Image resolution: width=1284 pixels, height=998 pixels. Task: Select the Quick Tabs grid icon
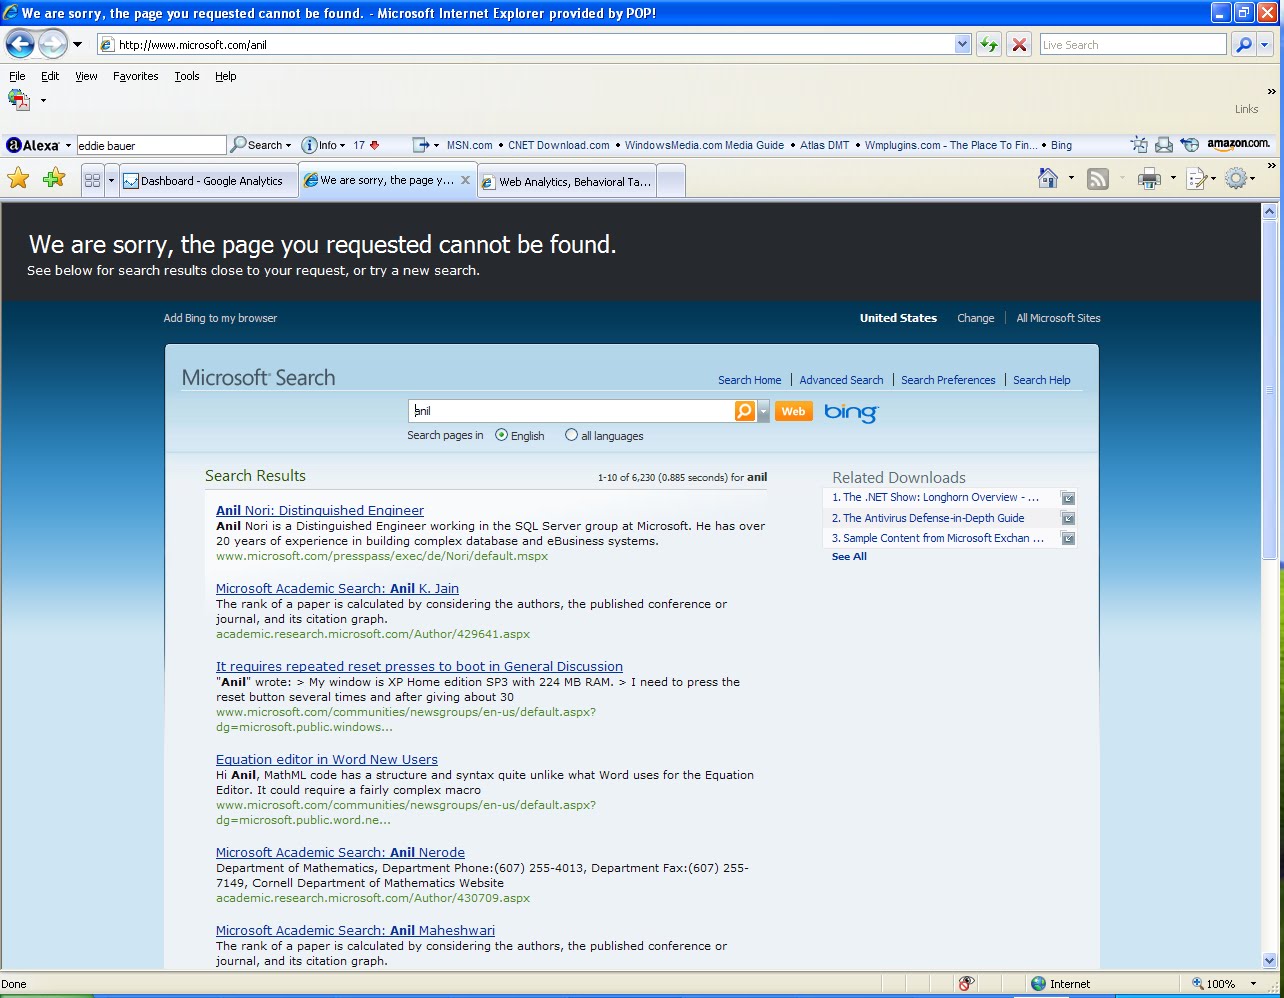point(95,179)
